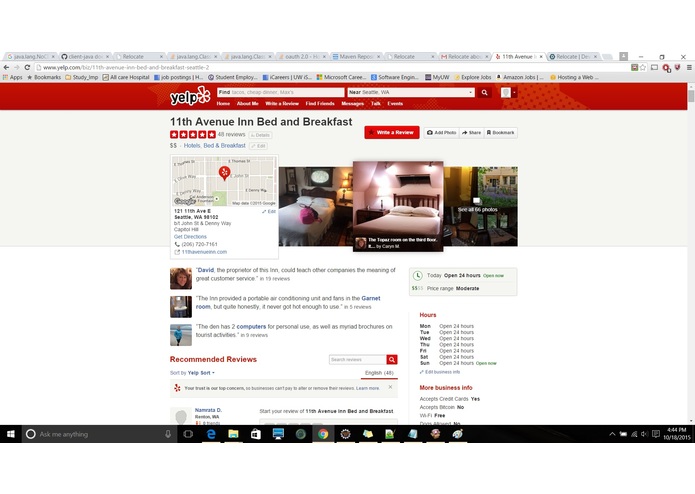Image resolution: width=695 pixels, height=494 pixels.
Task: Open the Bed & Breakfast category link
Action: [x=224, y=145]
